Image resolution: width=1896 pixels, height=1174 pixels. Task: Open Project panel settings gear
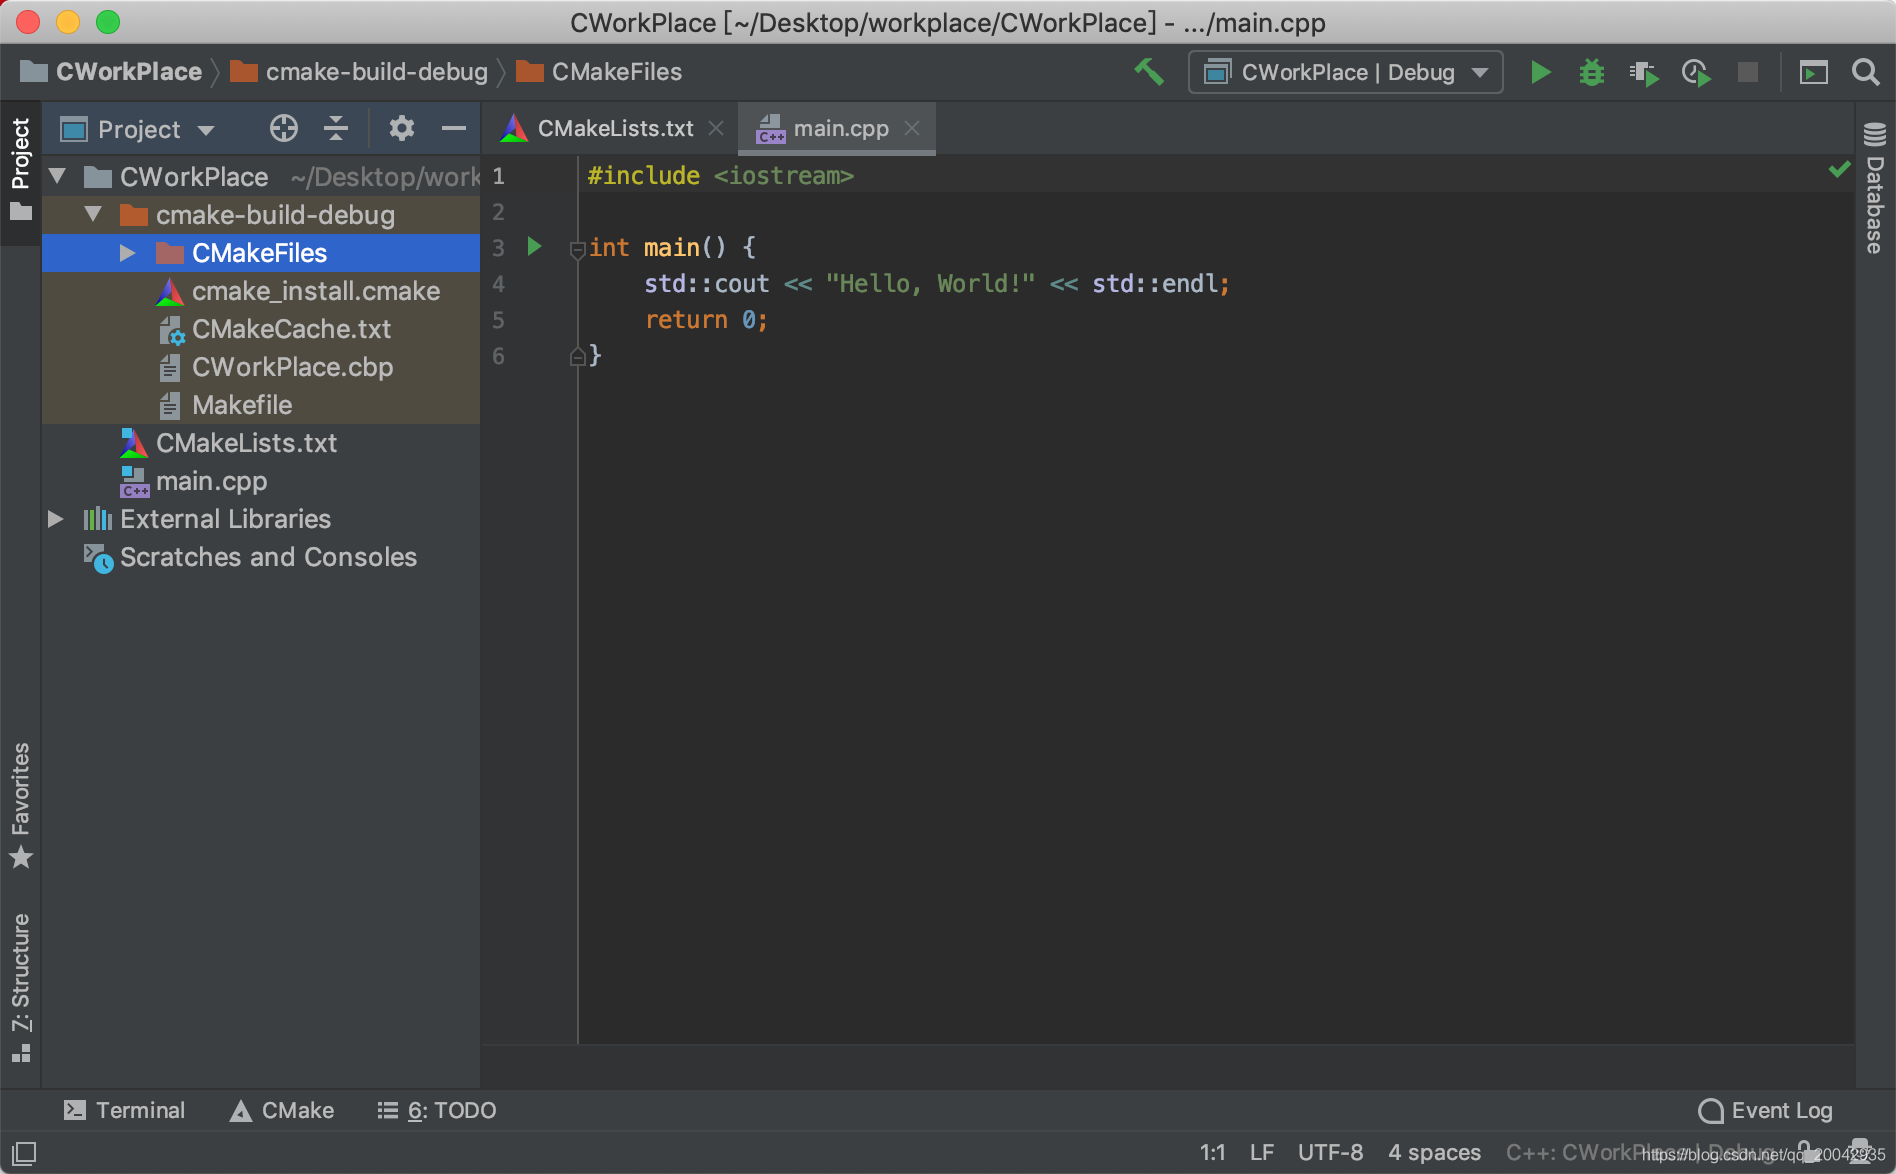402,128
